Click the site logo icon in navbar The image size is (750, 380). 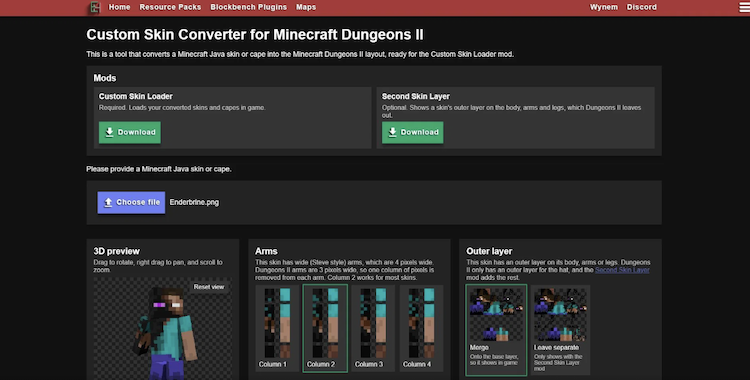[x=95, y=7]
